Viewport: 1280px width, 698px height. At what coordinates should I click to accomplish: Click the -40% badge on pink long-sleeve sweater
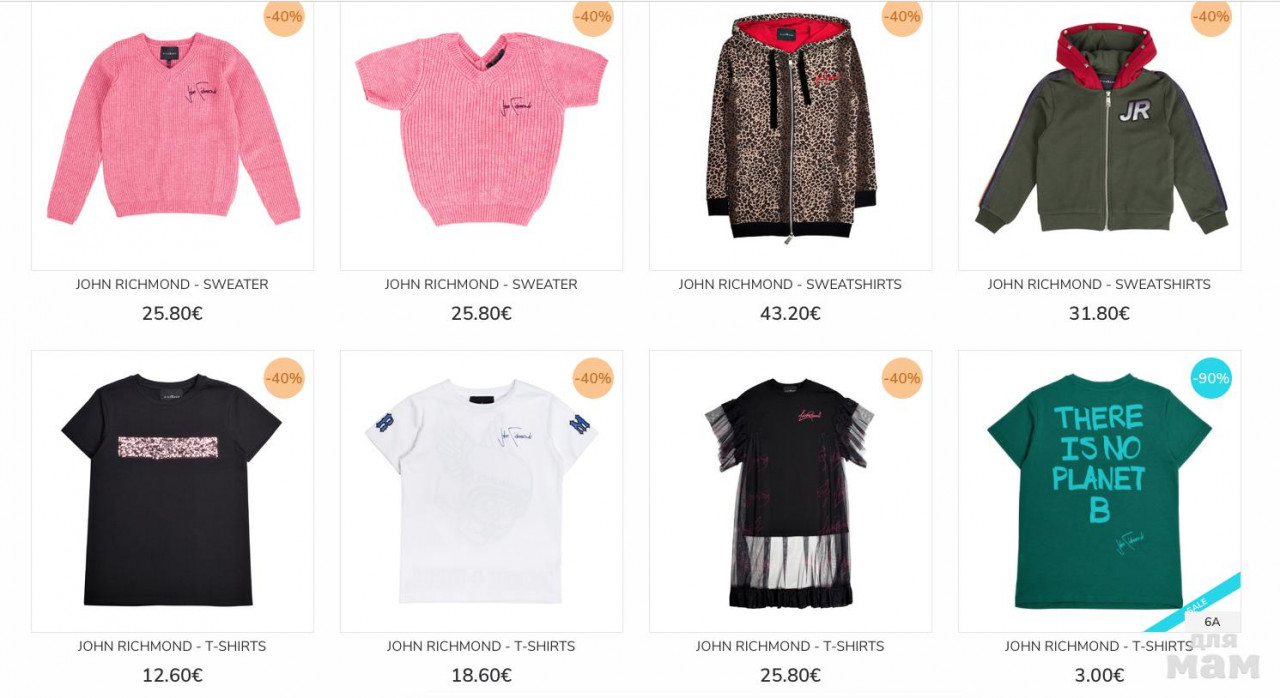coord(284,17)
